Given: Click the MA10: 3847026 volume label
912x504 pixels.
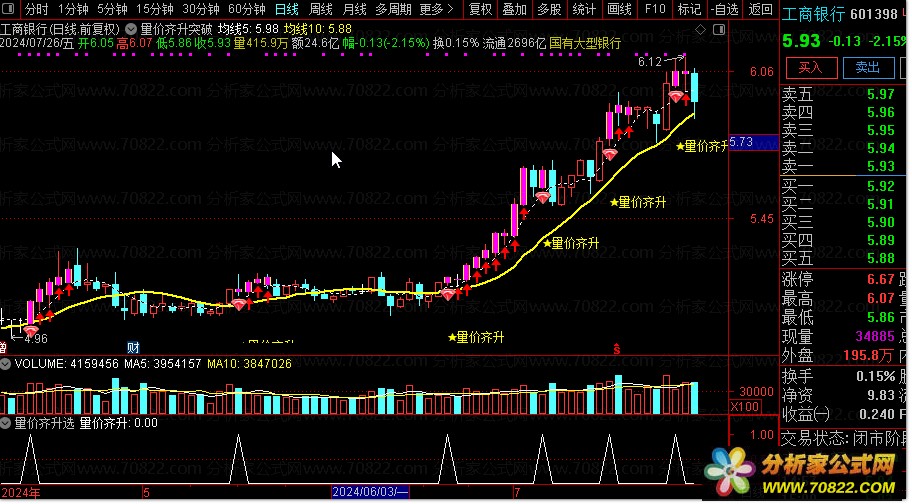Looking at the screenshot, I should [x=250, y=364].
